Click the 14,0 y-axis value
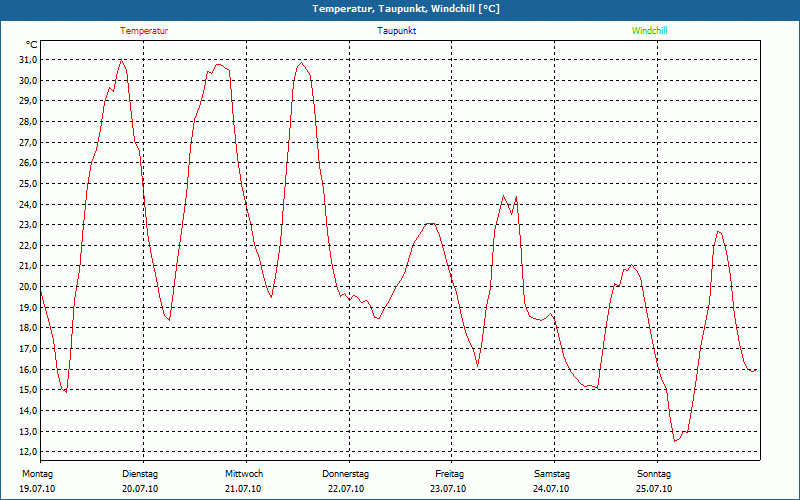Screen dimensions: 800x500 click(x=28, y=411)
